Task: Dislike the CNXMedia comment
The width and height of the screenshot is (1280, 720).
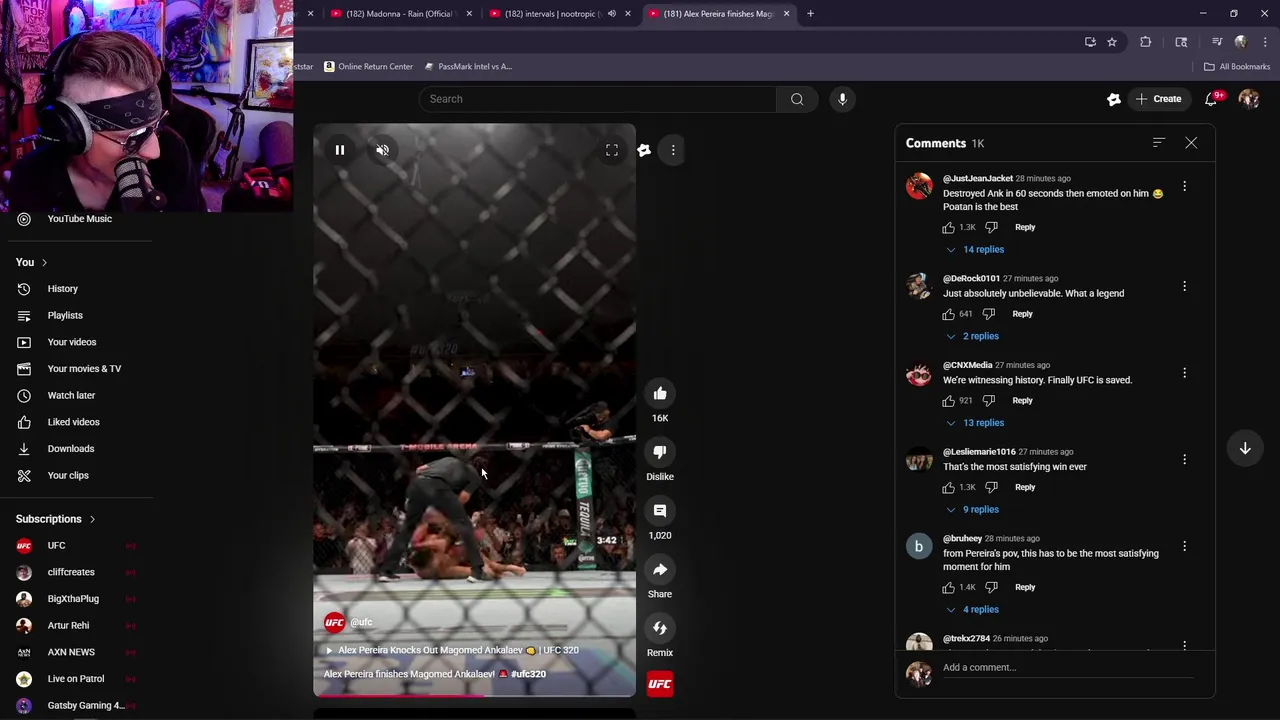Action: [x=989, y=401]
